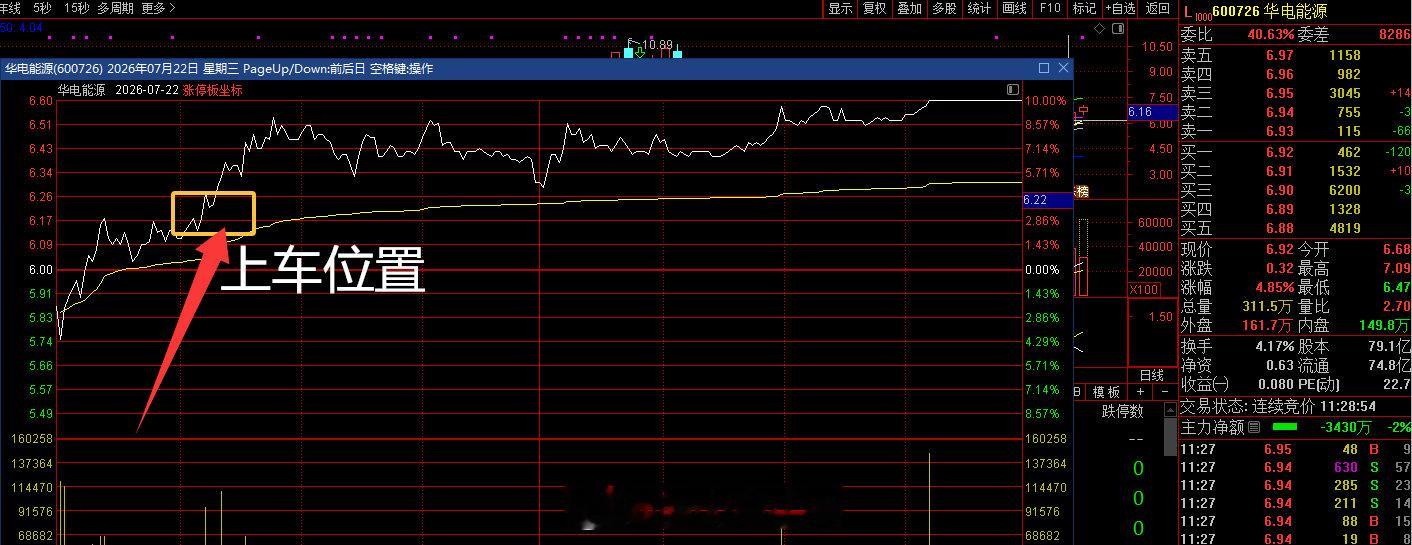Screen dimensions: 1412x545
Task: Open the 显示 menu
Action: pyautogui.click(x=840, y=8)
